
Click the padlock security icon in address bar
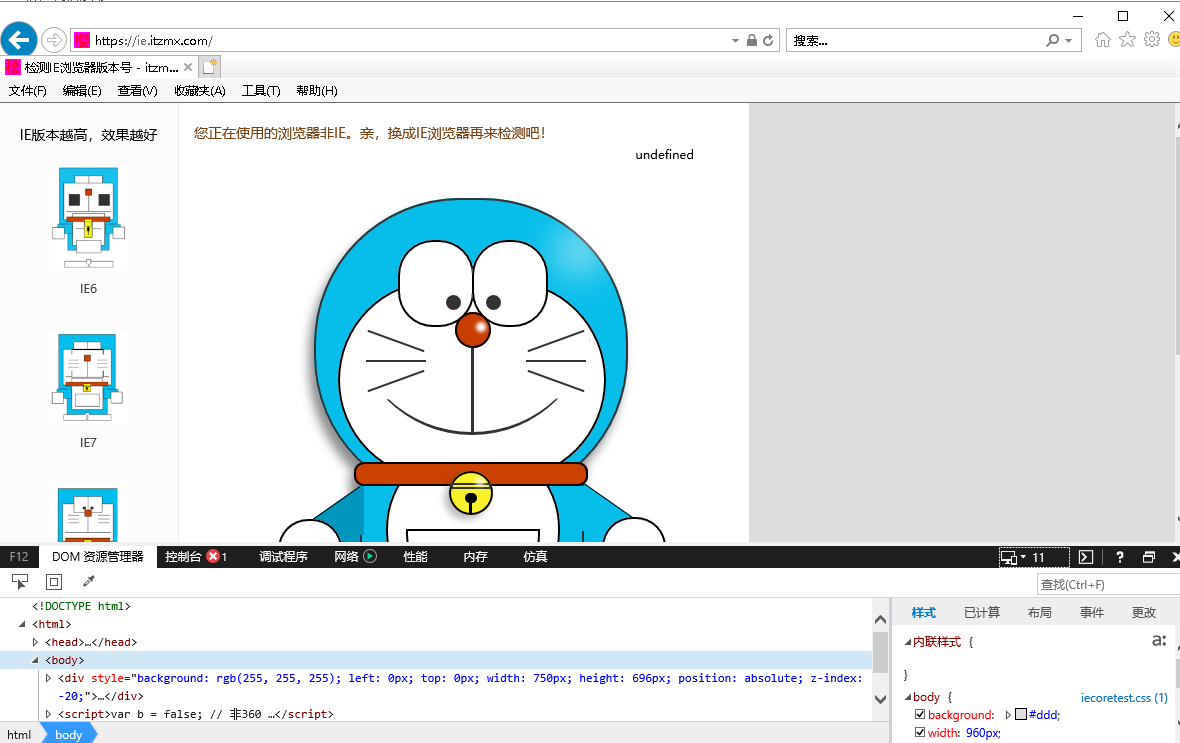751,41
